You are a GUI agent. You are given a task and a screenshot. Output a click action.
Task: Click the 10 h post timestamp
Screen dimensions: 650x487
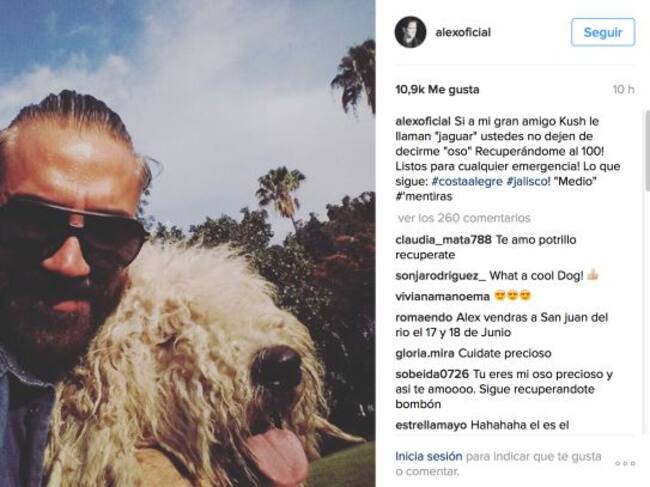point(623,90)
